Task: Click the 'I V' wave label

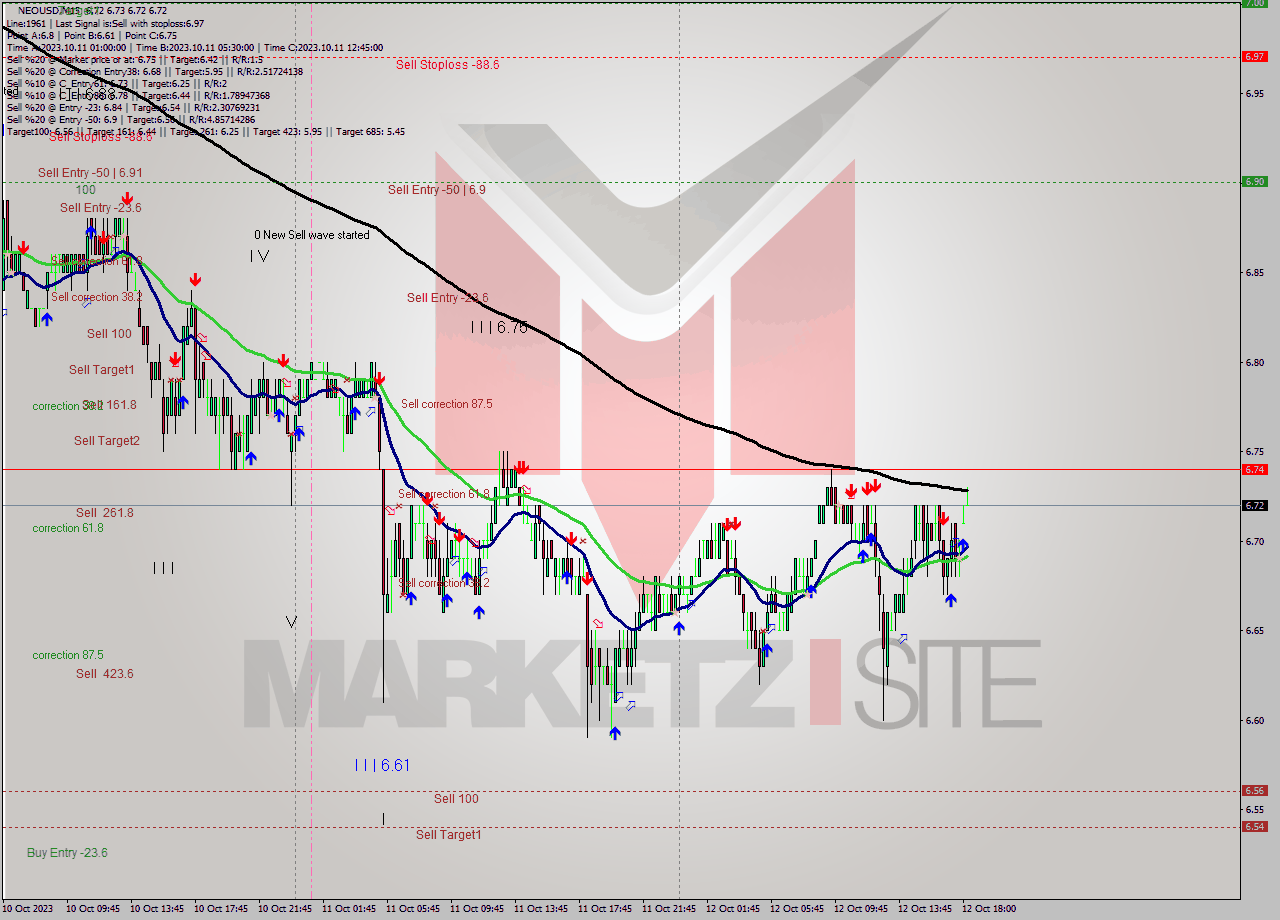Action: click(259, 256)
